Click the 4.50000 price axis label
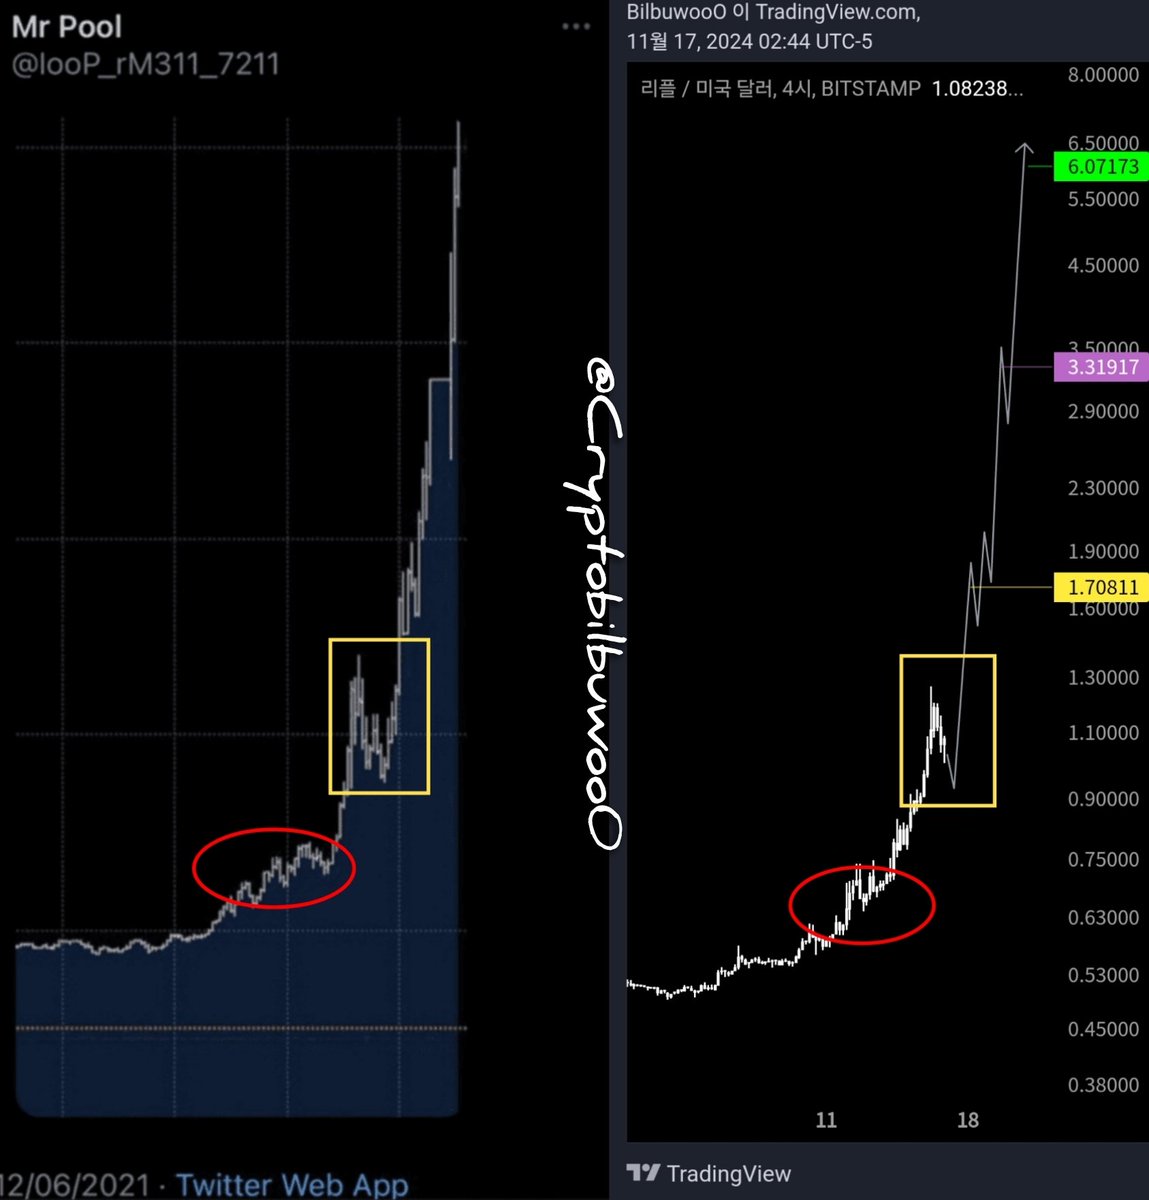This screenshot has width=1149, height=1200. (x=1103, y=265)
